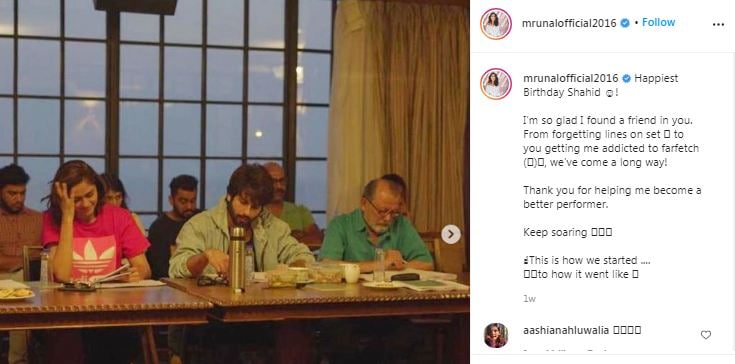This screenshot has height=364, width=735.
Task: Click 'This is how we started' text
Action: tap(586, 260)
